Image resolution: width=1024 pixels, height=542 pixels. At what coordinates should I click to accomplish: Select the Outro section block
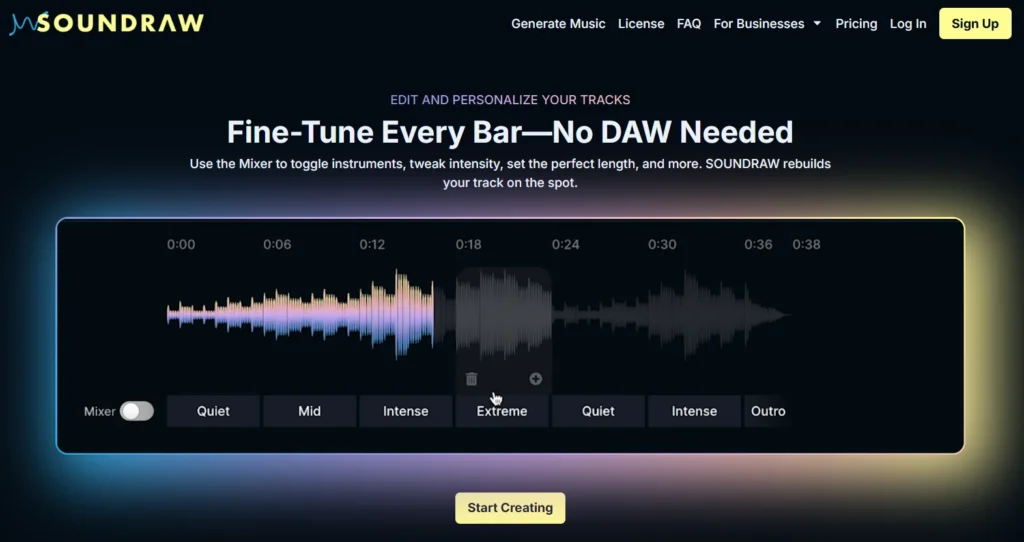767,411
